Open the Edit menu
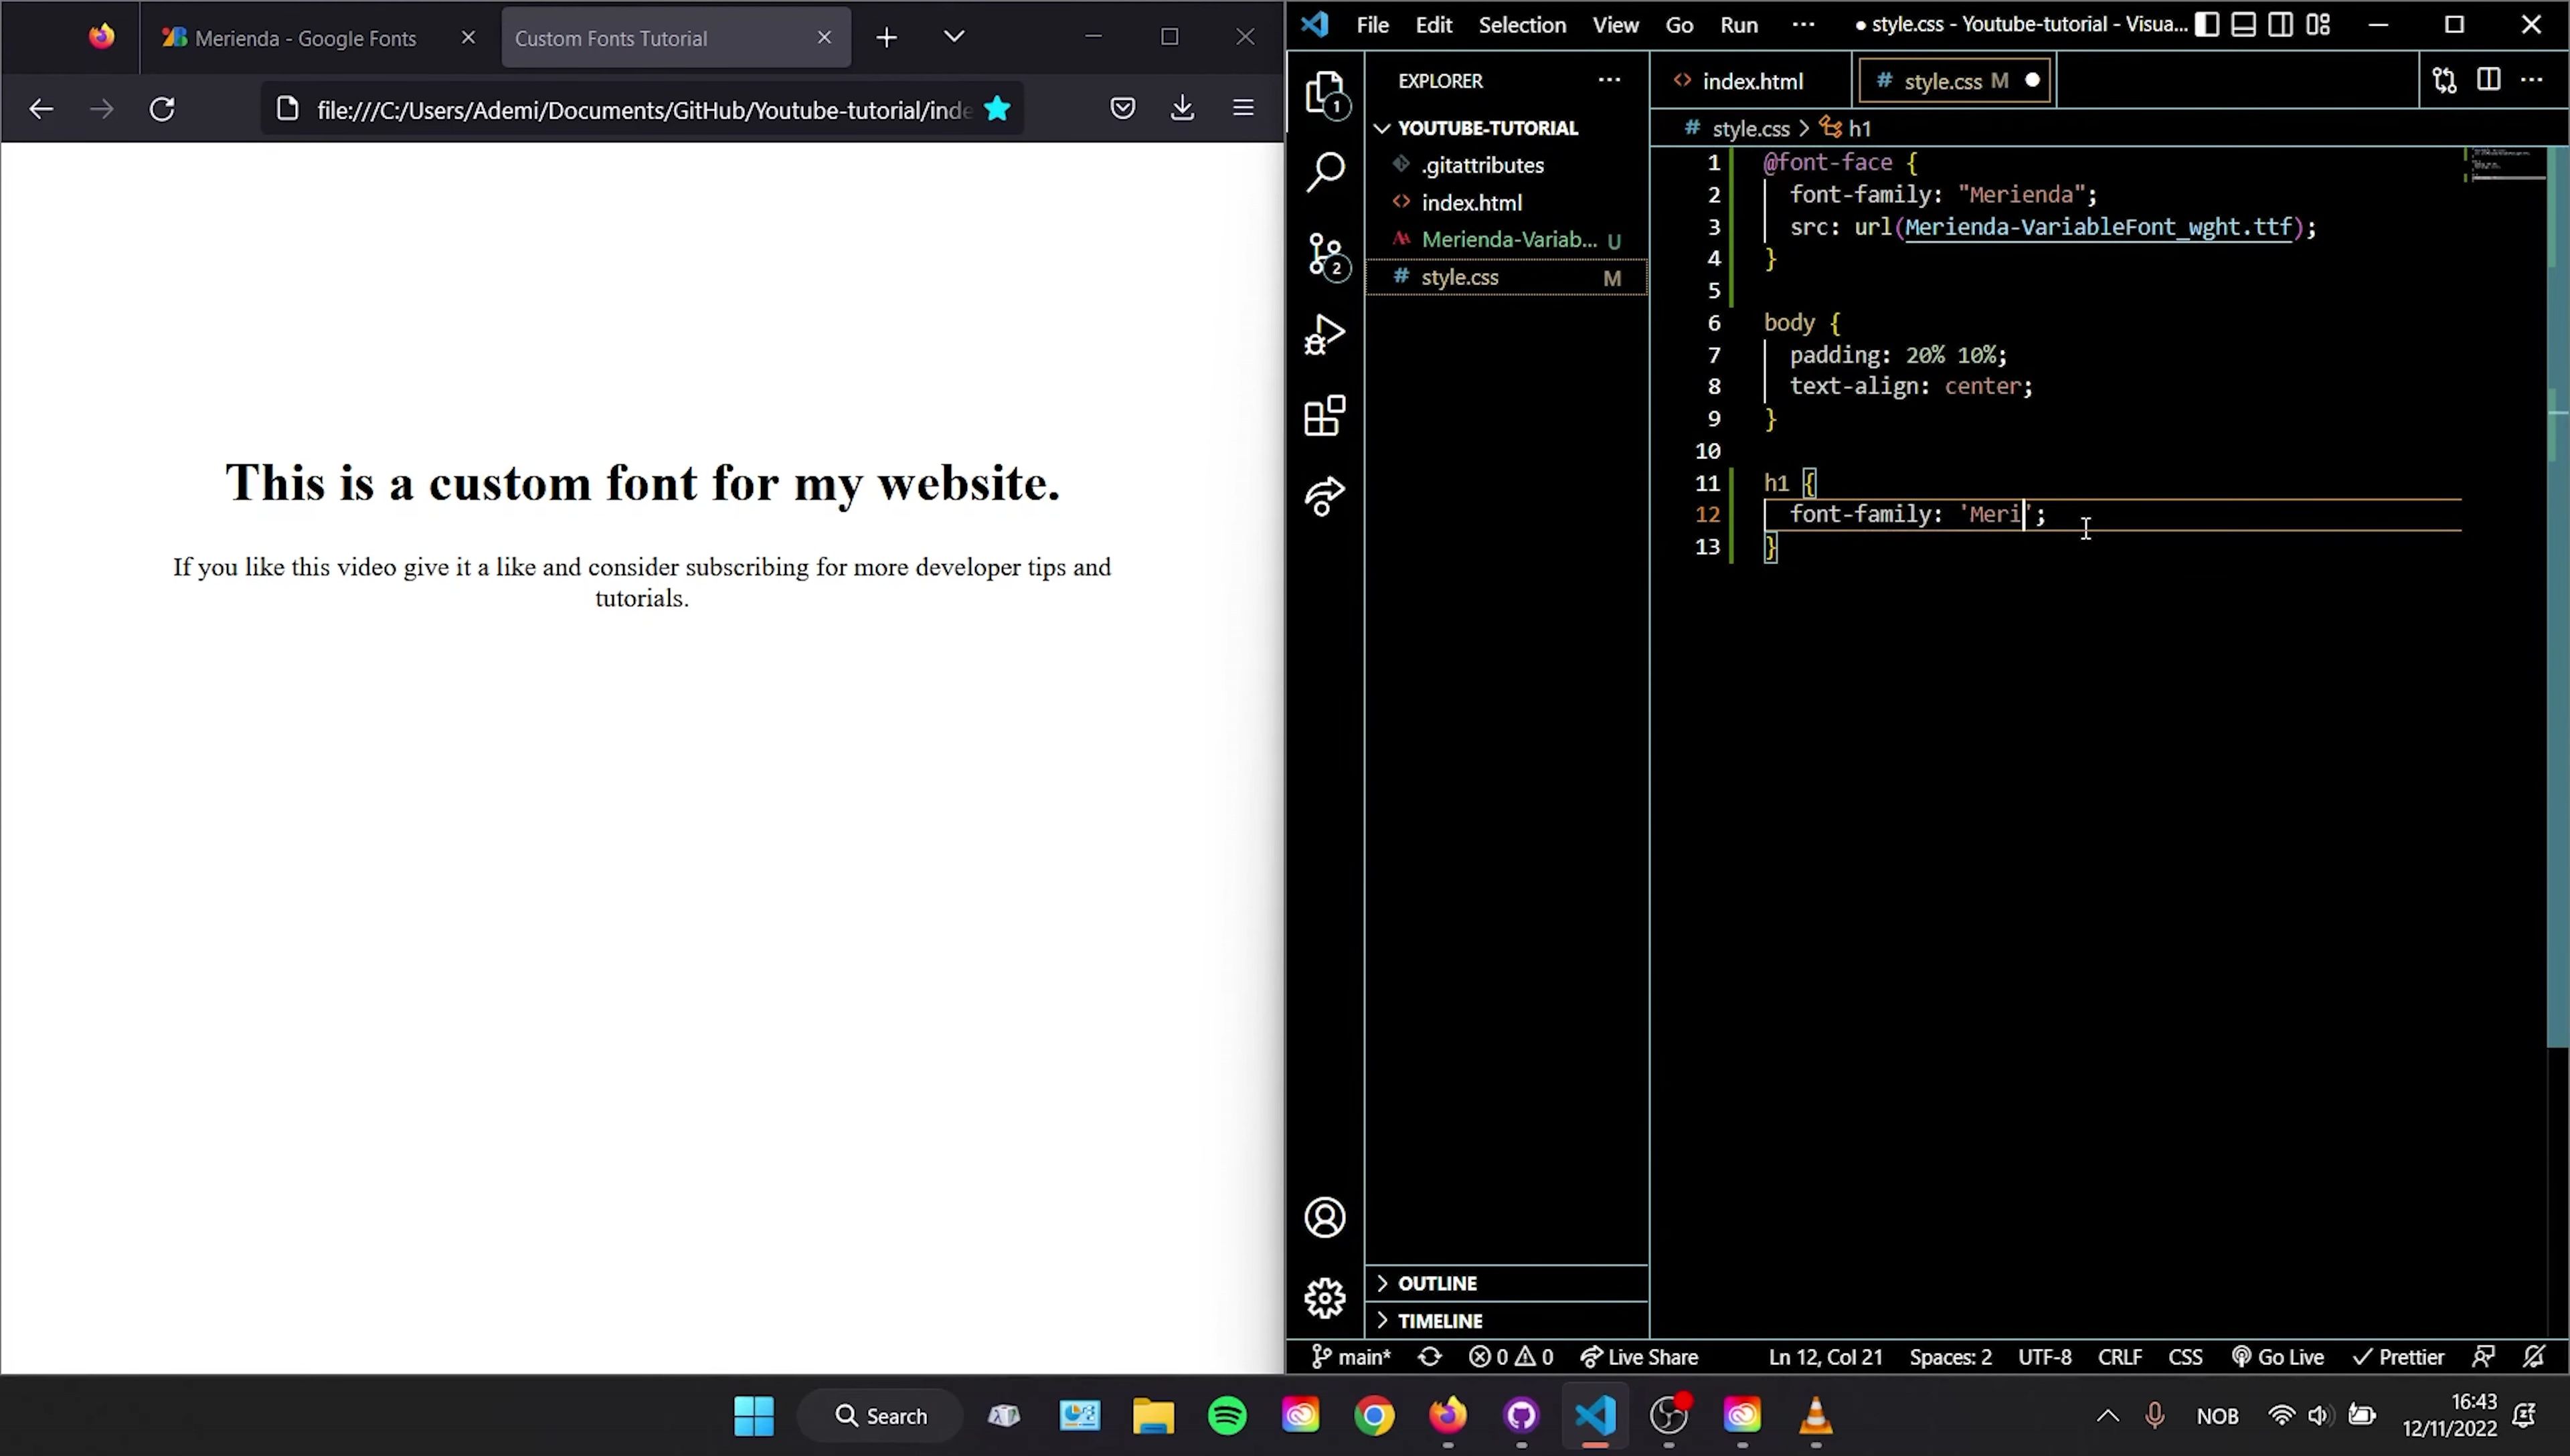The height and width of the screenshot is (1456, 2570). [1433, 25]
